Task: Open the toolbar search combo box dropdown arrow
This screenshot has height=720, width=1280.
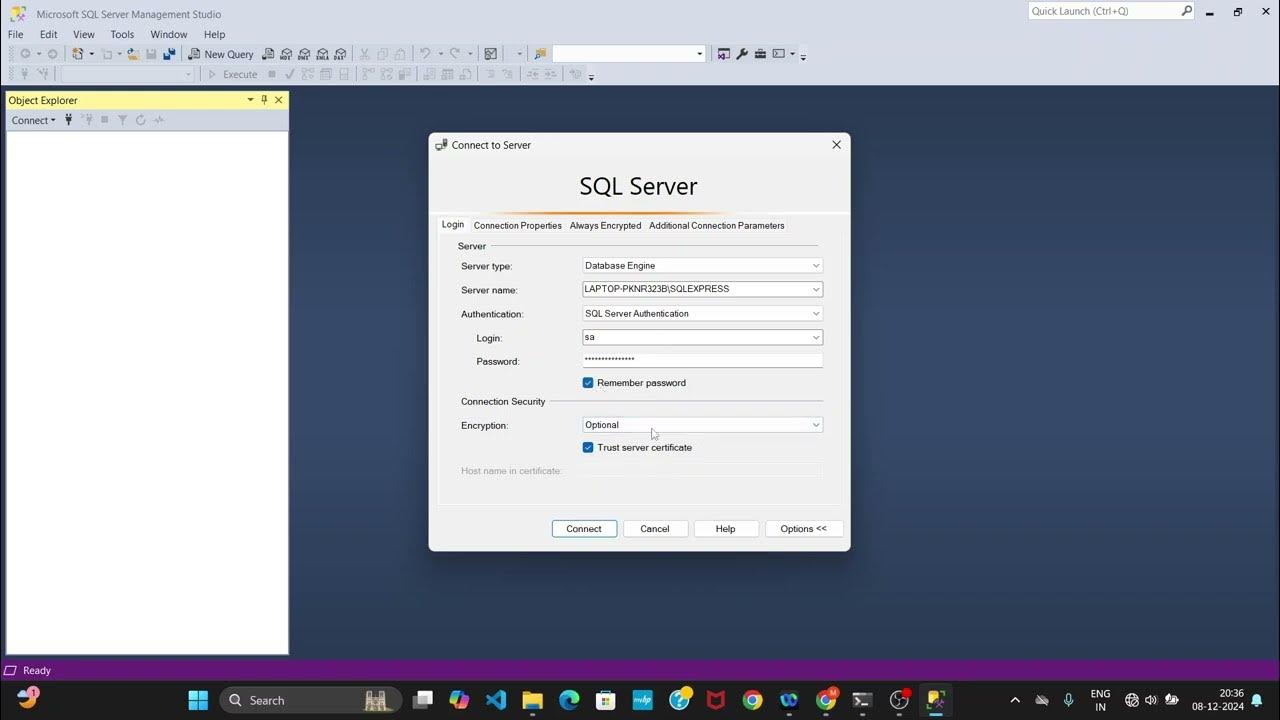Action: [700, 54]
